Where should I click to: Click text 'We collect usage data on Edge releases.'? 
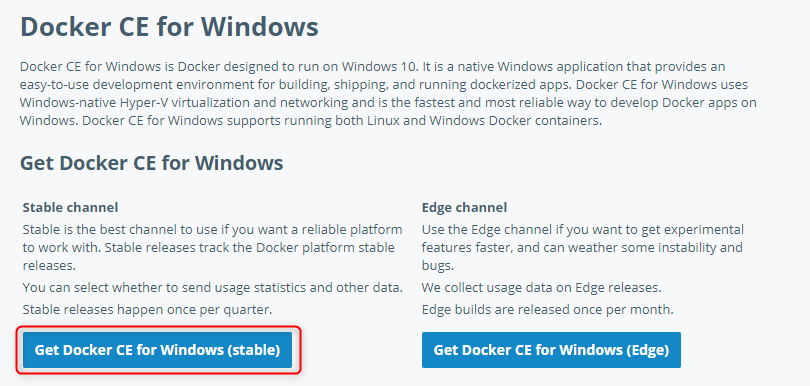click(541, 287)
